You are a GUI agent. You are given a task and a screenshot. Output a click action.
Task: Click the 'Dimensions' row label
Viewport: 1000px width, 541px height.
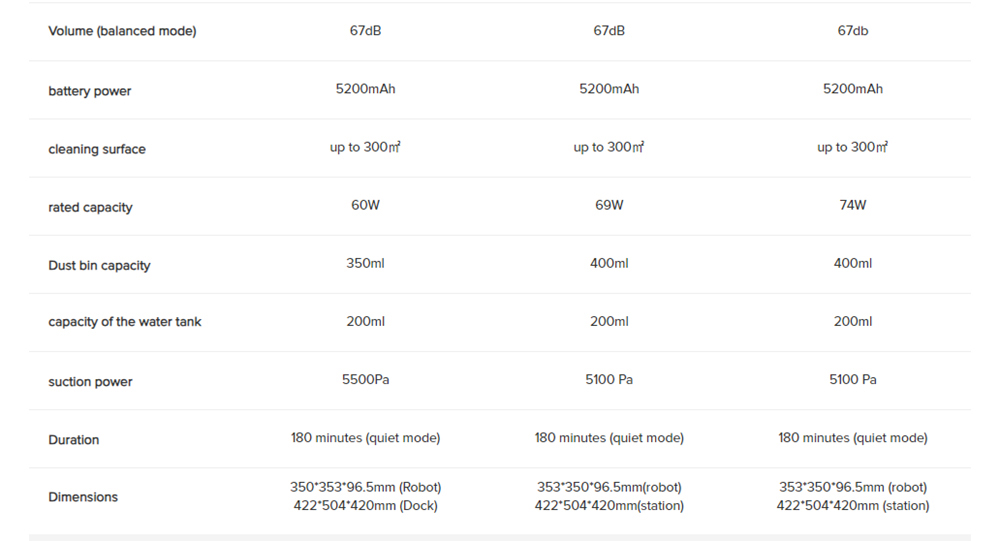click(x=83, y=497)
